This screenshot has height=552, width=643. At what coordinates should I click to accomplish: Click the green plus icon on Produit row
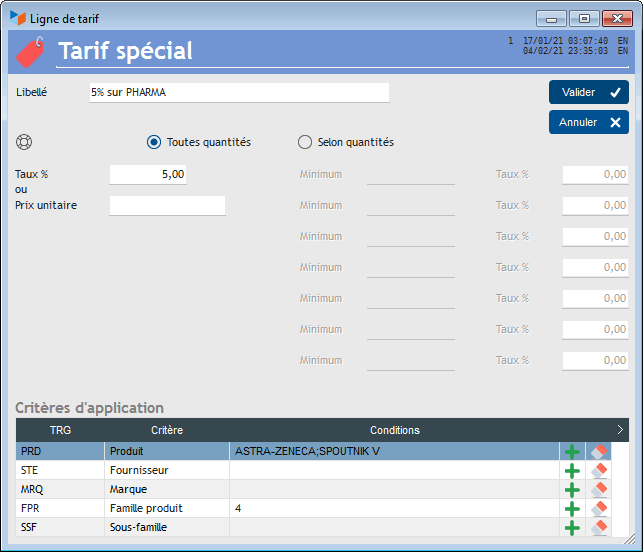coord(572,452)
